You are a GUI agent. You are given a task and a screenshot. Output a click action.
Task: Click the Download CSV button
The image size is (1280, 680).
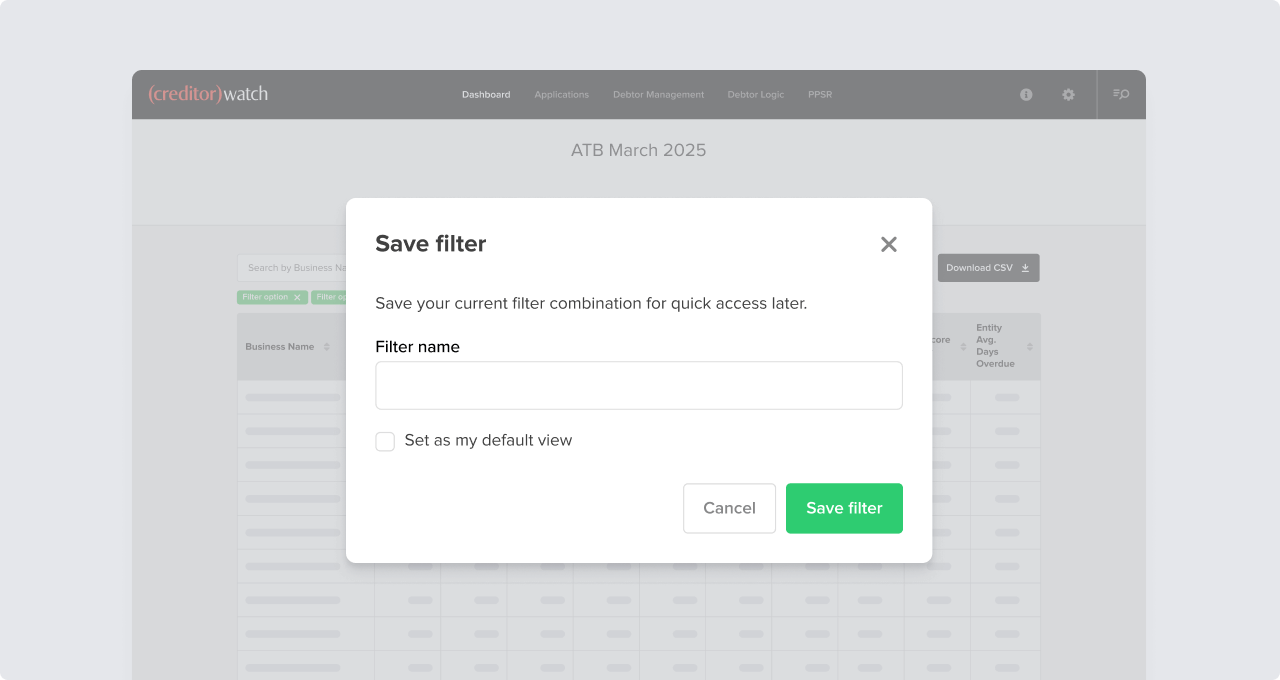(x=988, y=267)
